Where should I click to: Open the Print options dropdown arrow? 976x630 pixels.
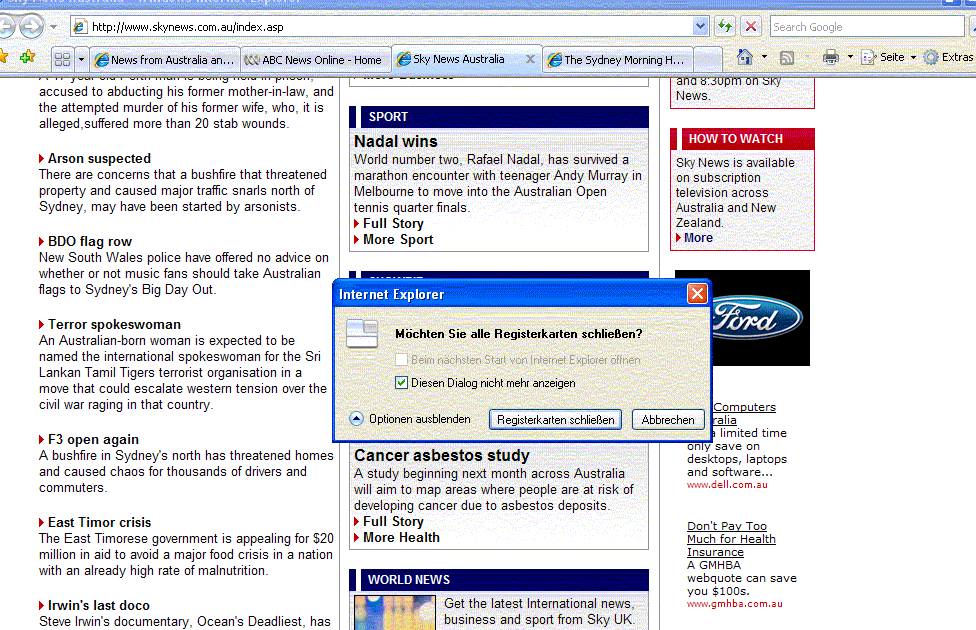click(850, 57)
